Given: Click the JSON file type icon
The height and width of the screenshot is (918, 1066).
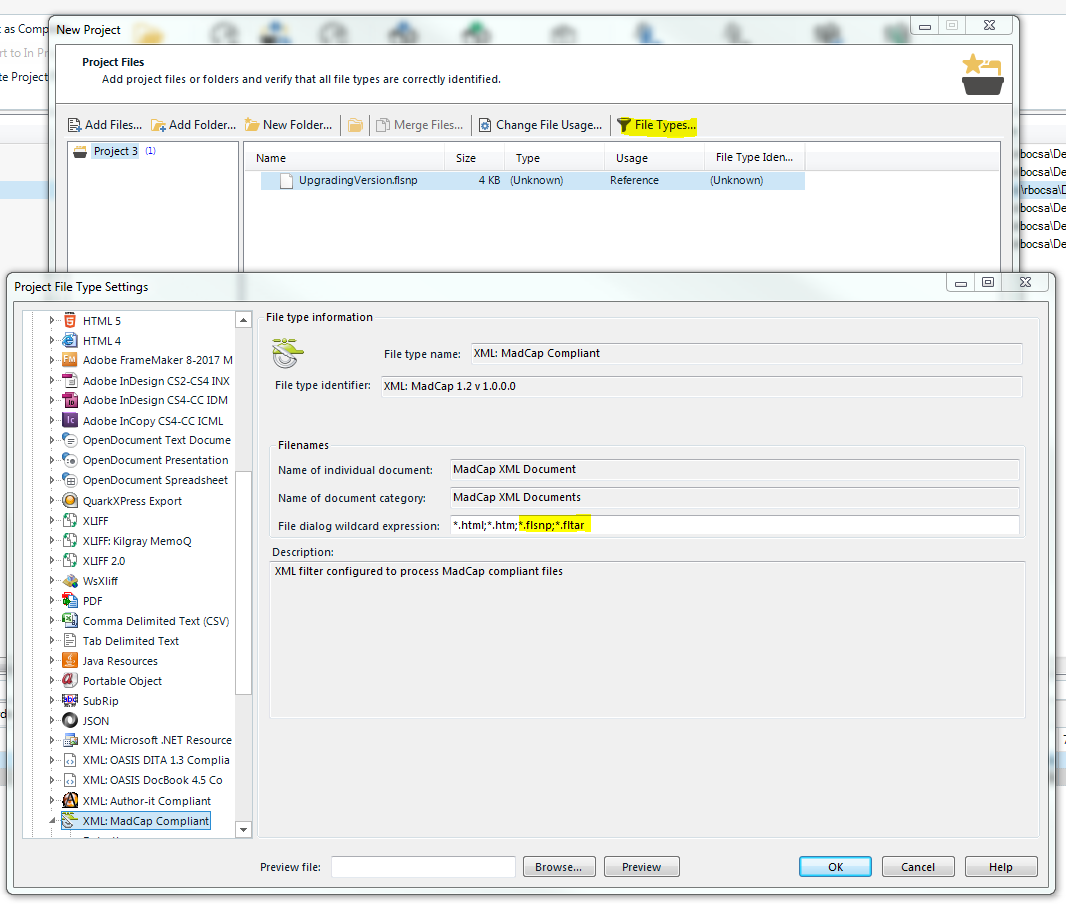Looking at the screenshot, I should tap(70, 720).
